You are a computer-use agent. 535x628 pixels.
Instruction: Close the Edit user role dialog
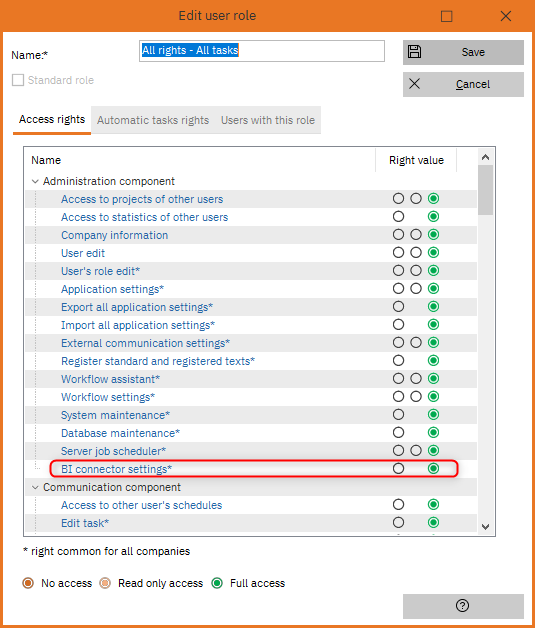pyautogui.click(x=506, y=16)
